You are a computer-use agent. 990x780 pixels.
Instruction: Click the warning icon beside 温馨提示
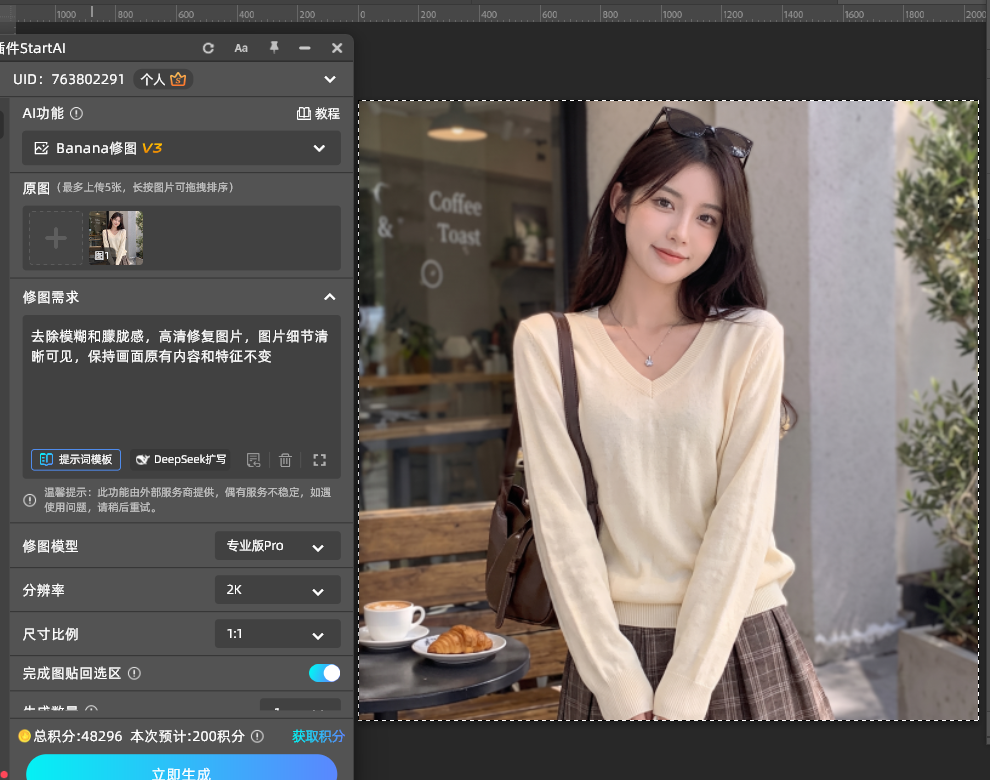(30, 500)
